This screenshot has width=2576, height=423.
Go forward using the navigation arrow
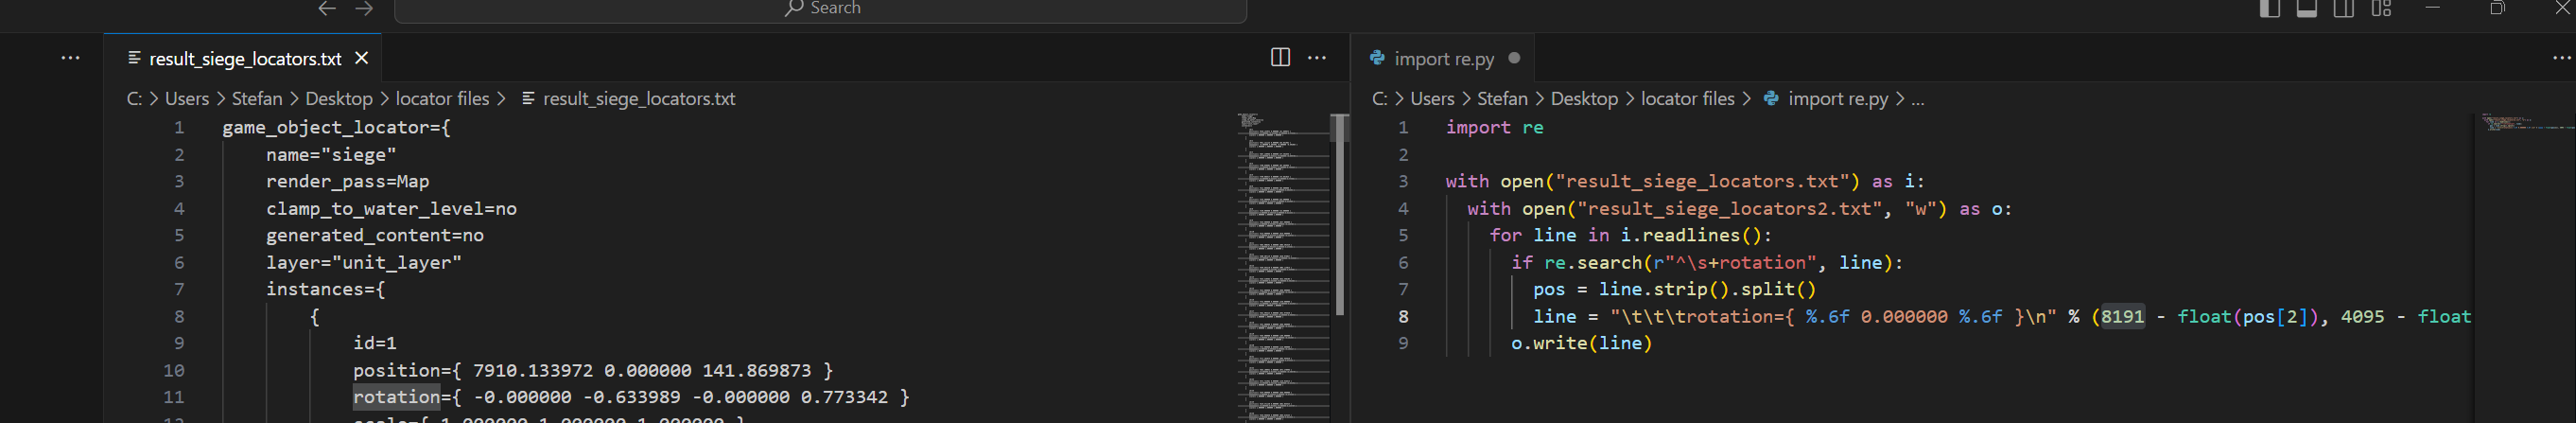364,8
